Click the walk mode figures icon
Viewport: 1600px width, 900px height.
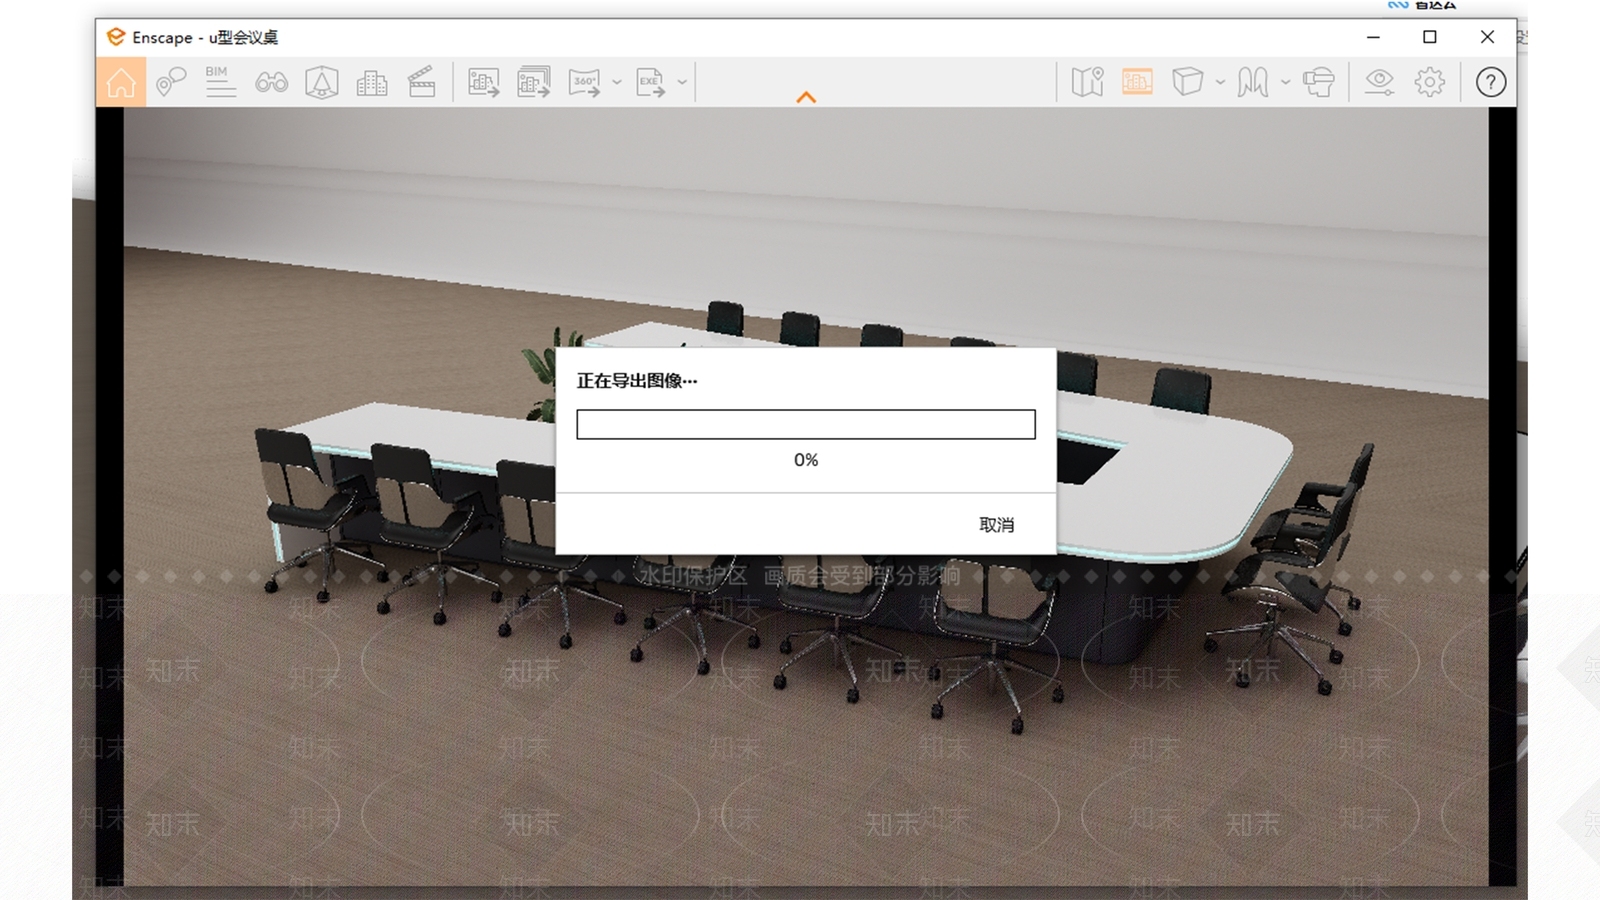point(1253,82)
